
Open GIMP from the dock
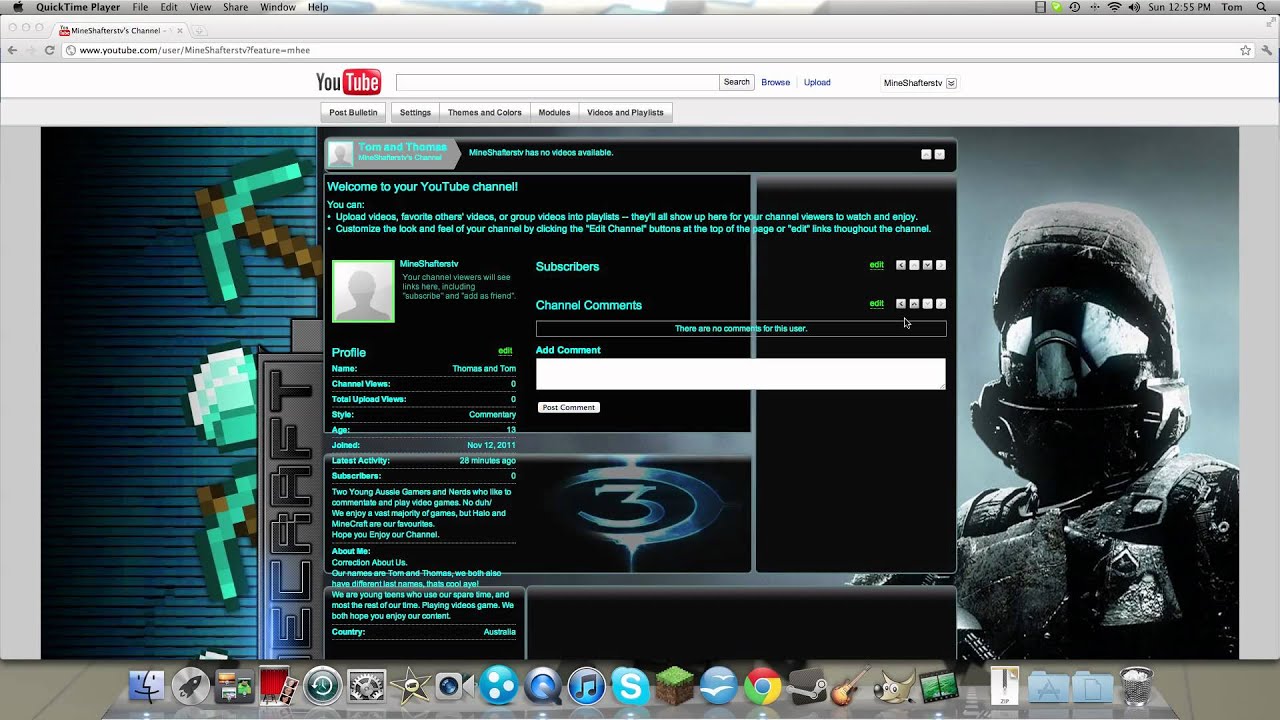point(894,686)
